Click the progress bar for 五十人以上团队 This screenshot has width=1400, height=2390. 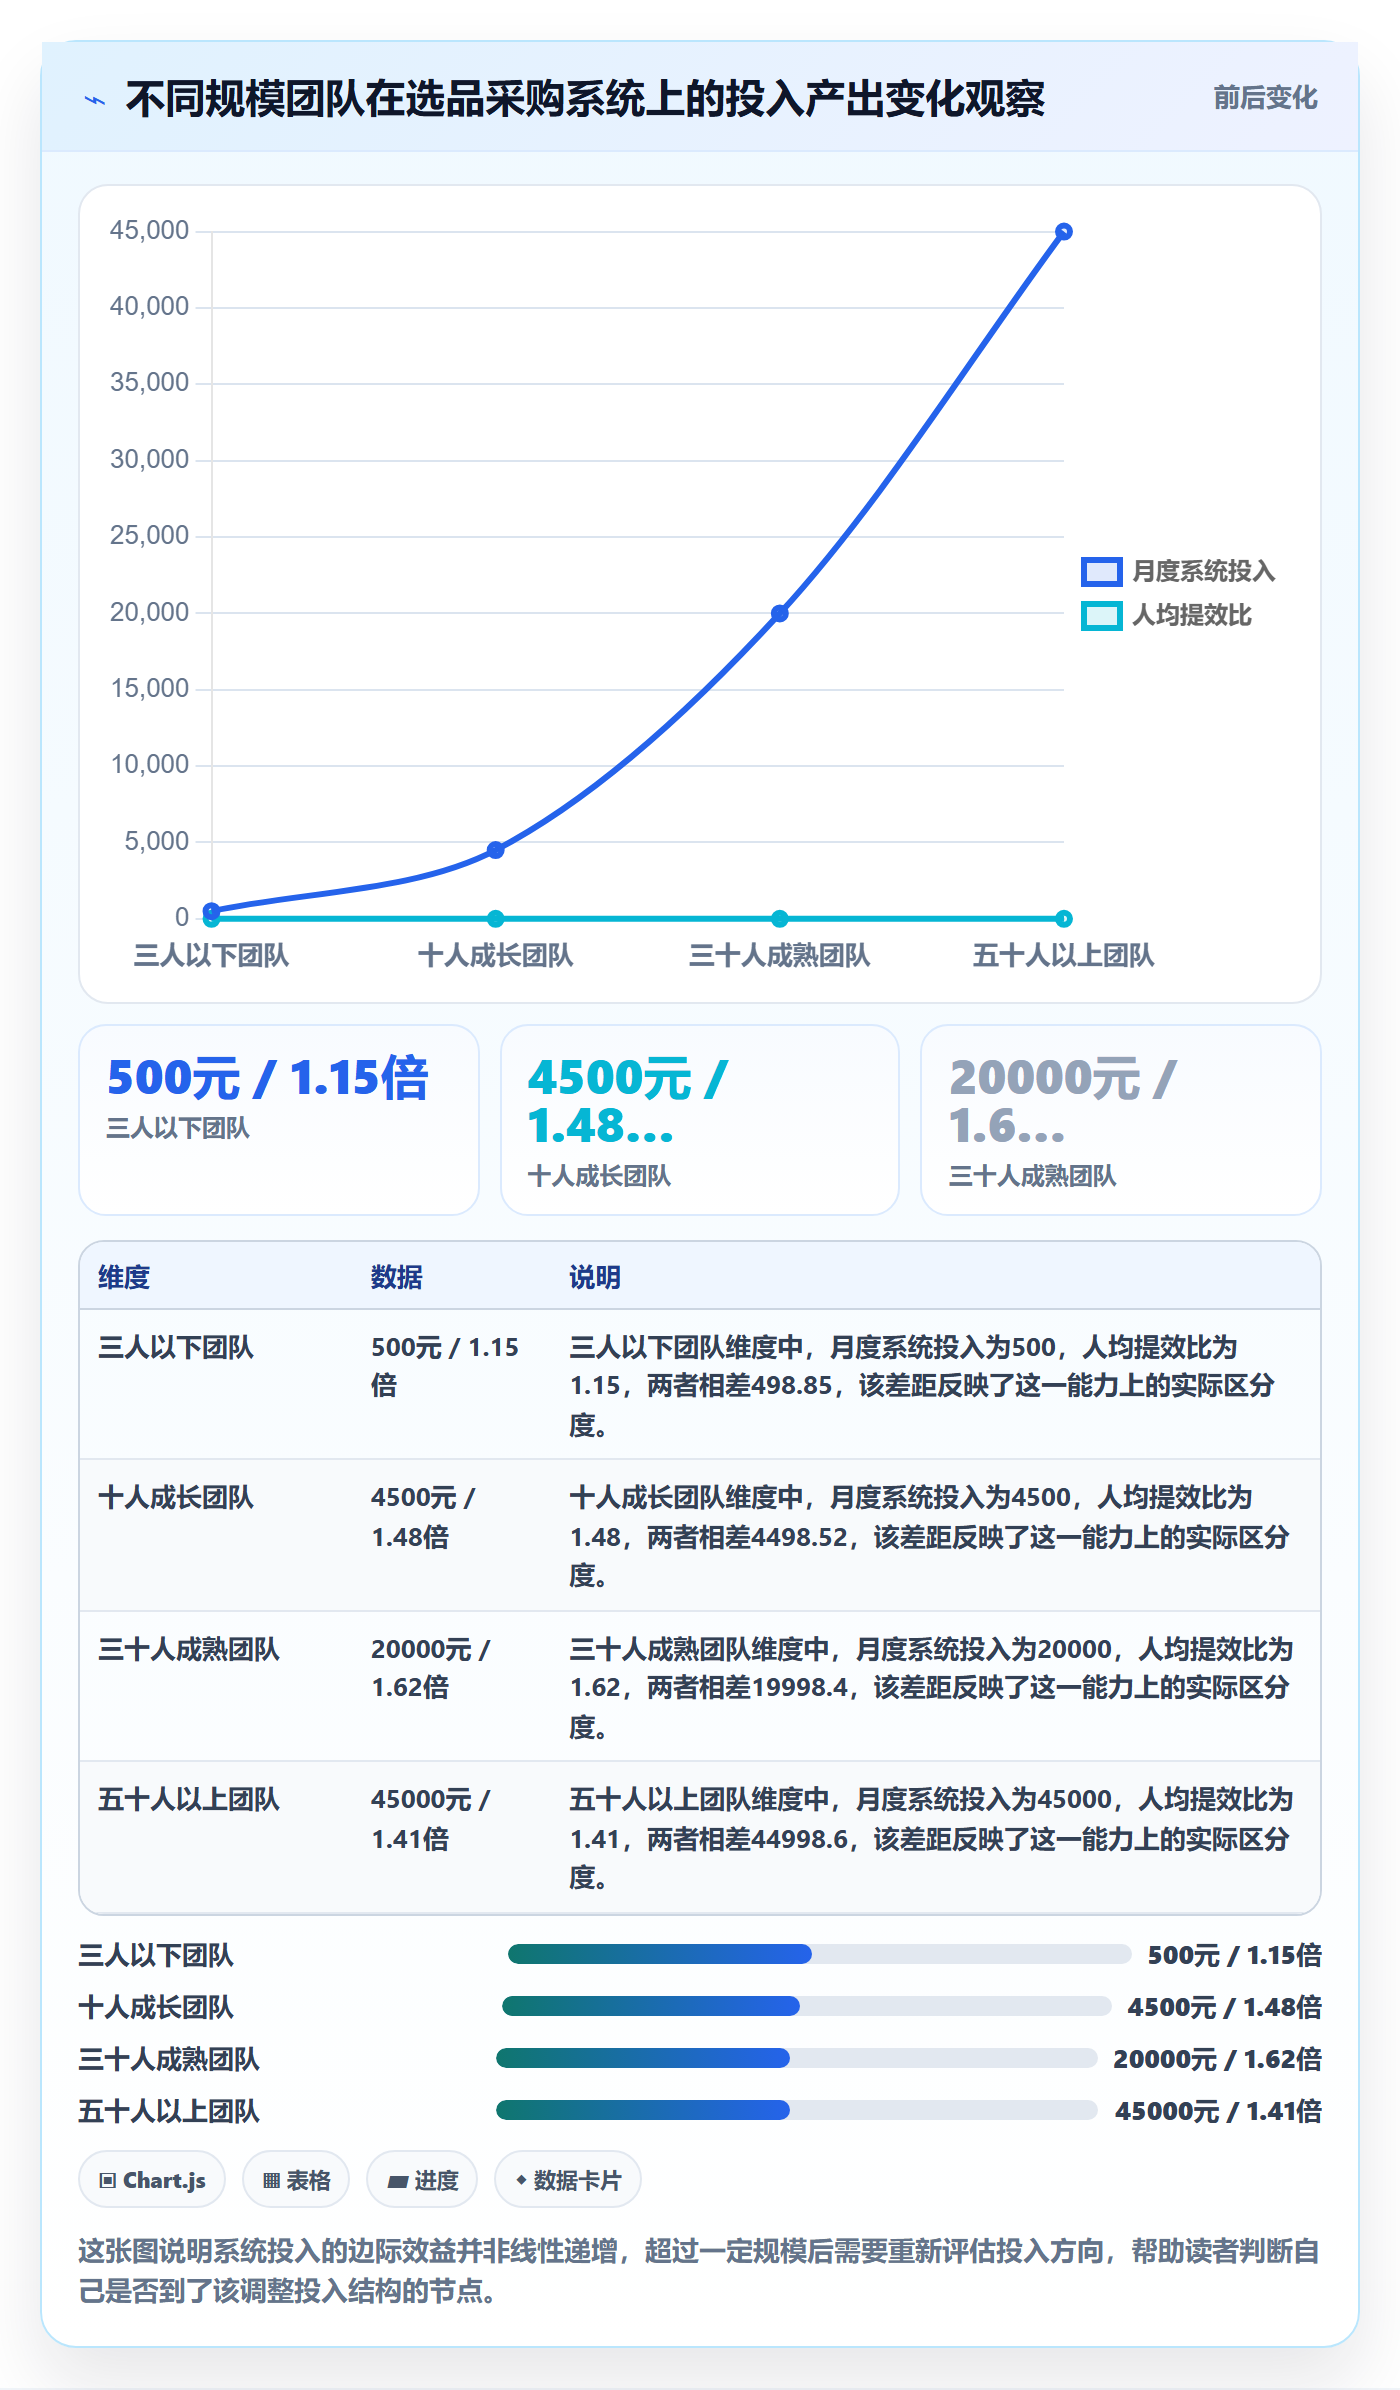point(797,2110)
